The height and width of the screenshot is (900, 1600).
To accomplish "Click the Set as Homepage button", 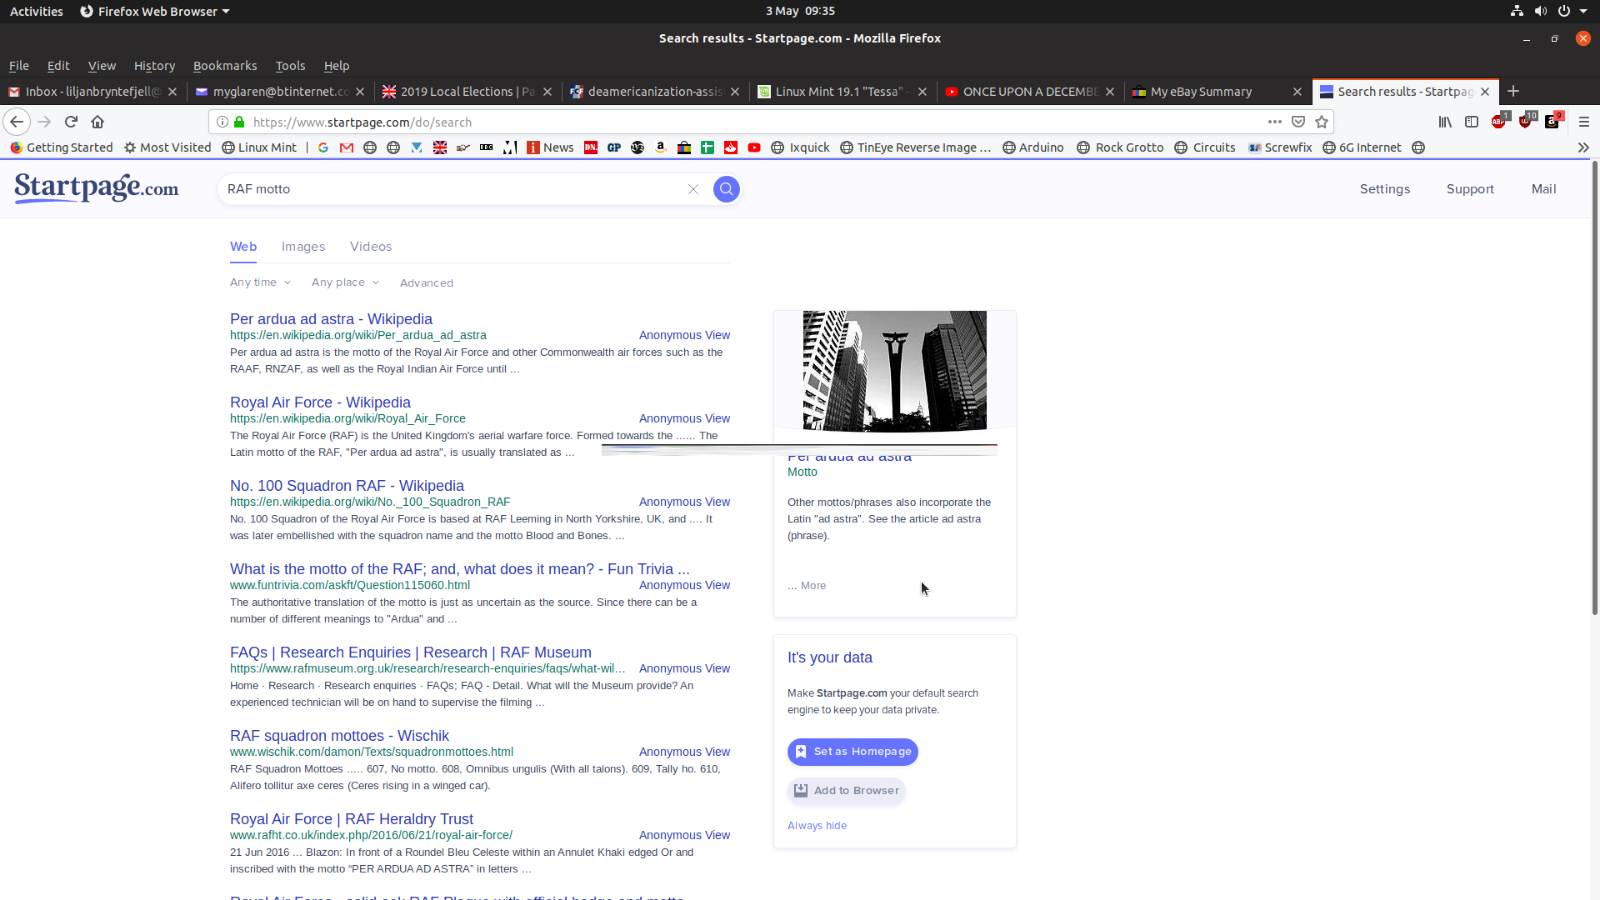I will tap(852, 752).
